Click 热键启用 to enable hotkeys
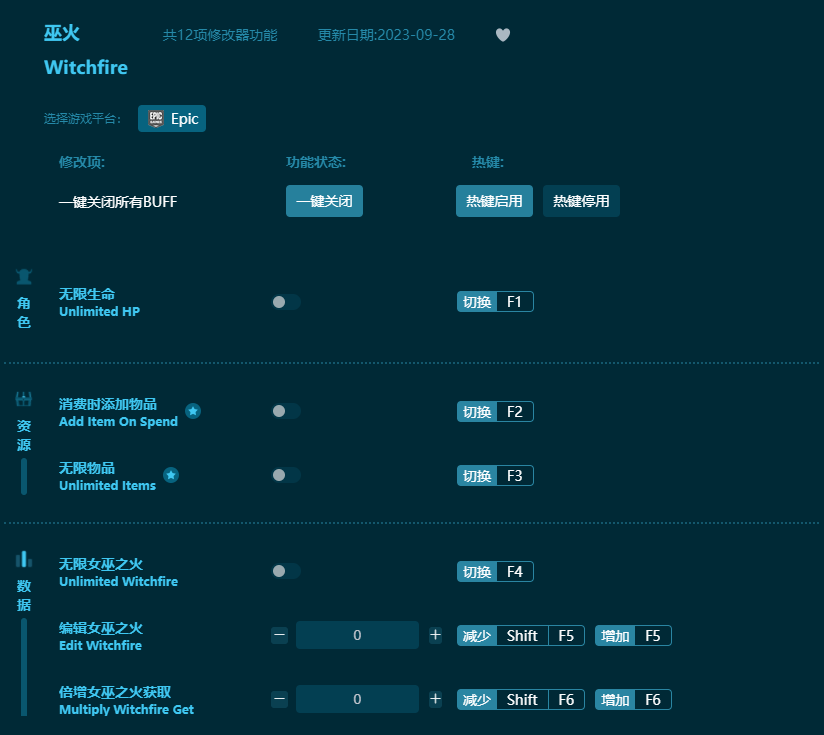The width and height of the screenshot is (824, 735). click(x=494, y=201)
